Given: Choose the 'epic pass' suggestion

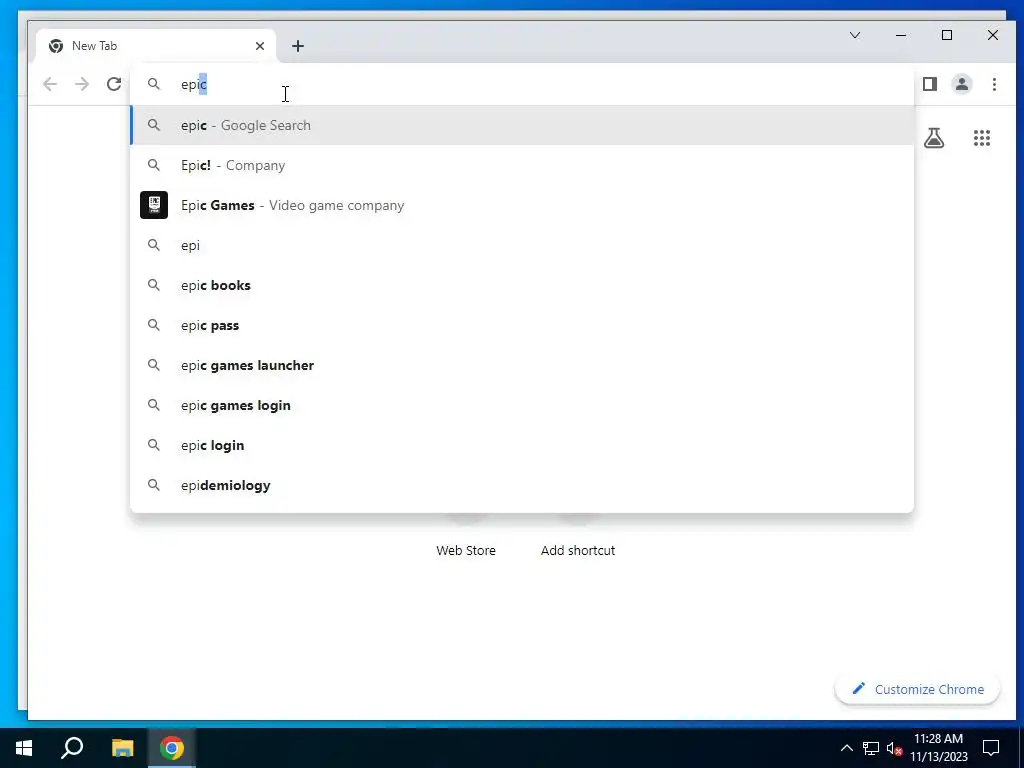Looking at the screenshot, I should click(522, 325).
